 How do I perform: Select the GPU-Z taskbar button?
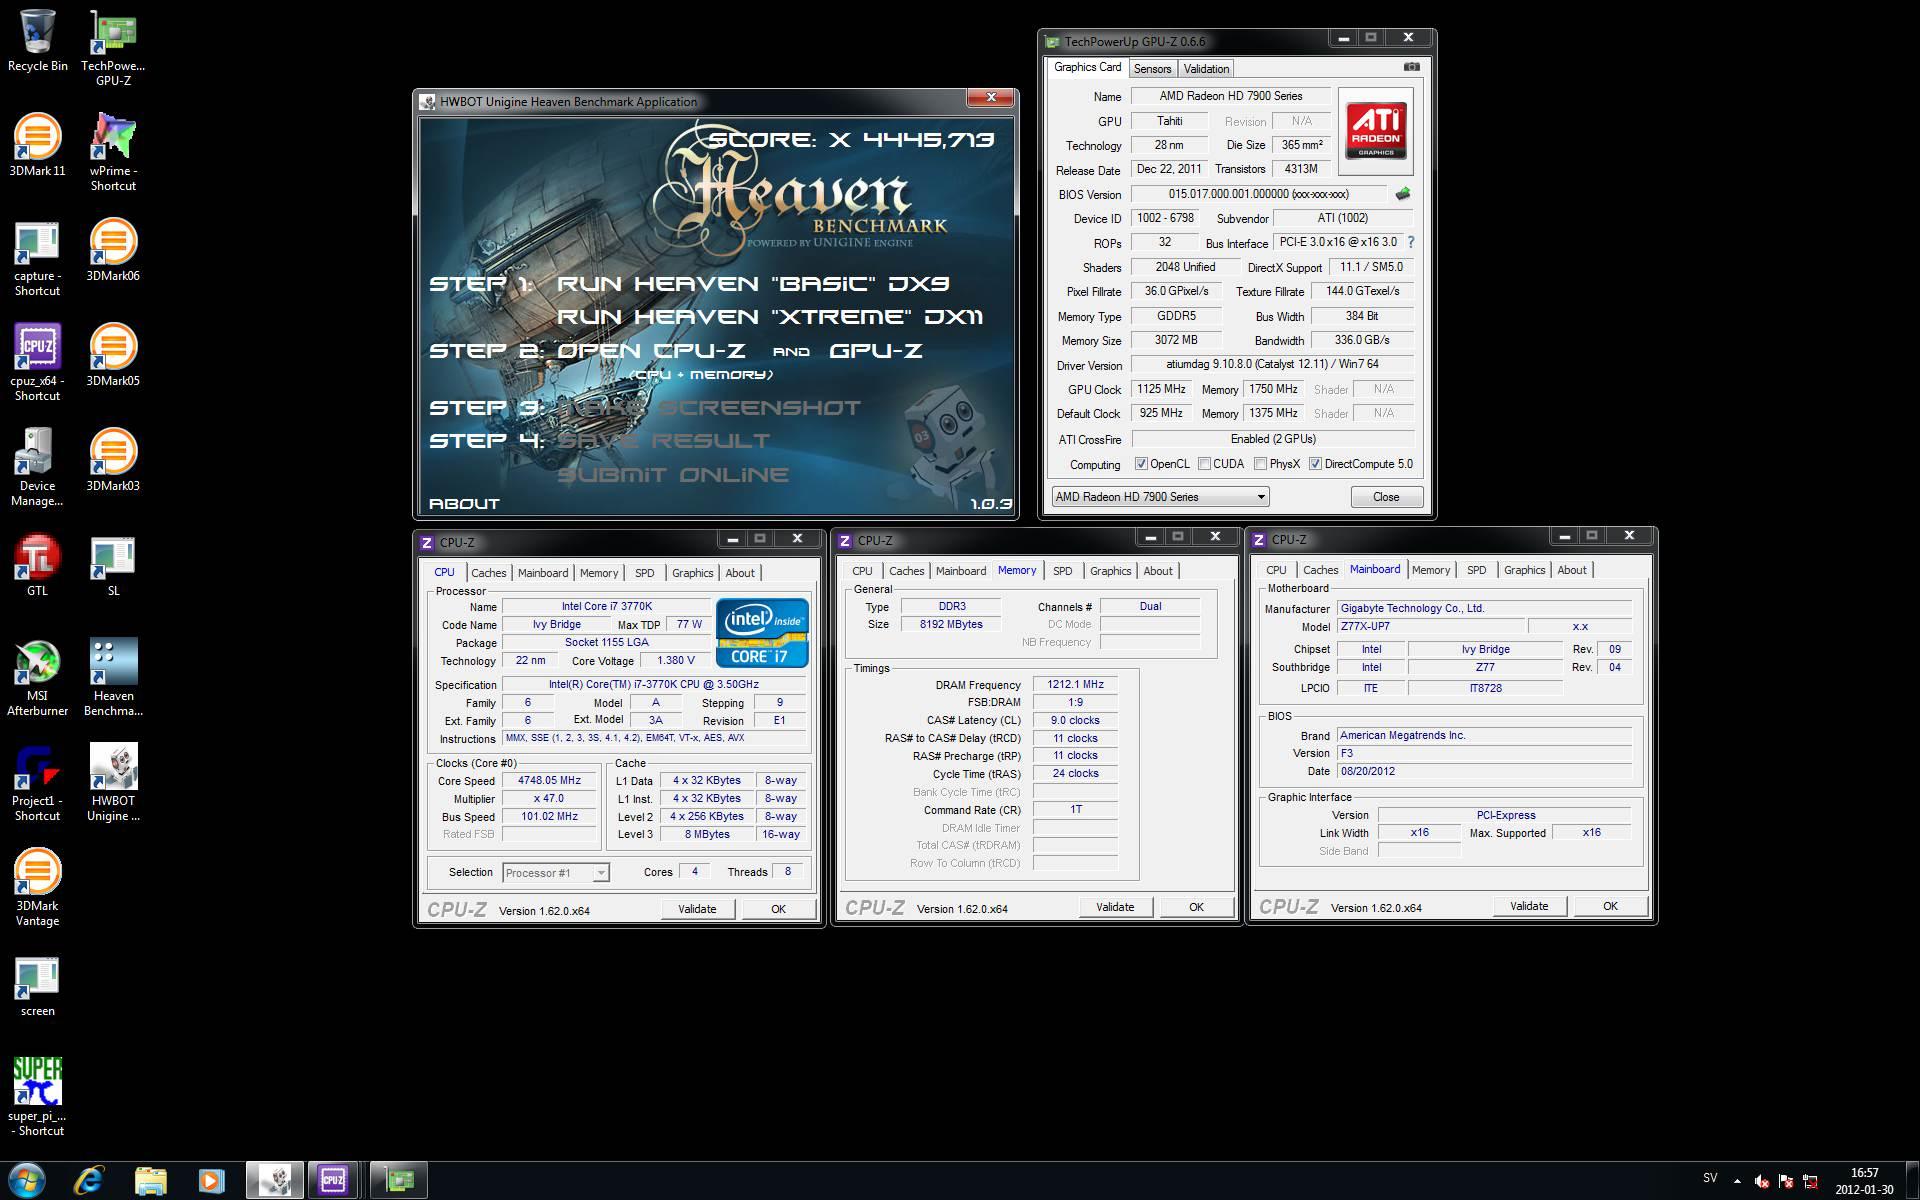click(399, 1181)
